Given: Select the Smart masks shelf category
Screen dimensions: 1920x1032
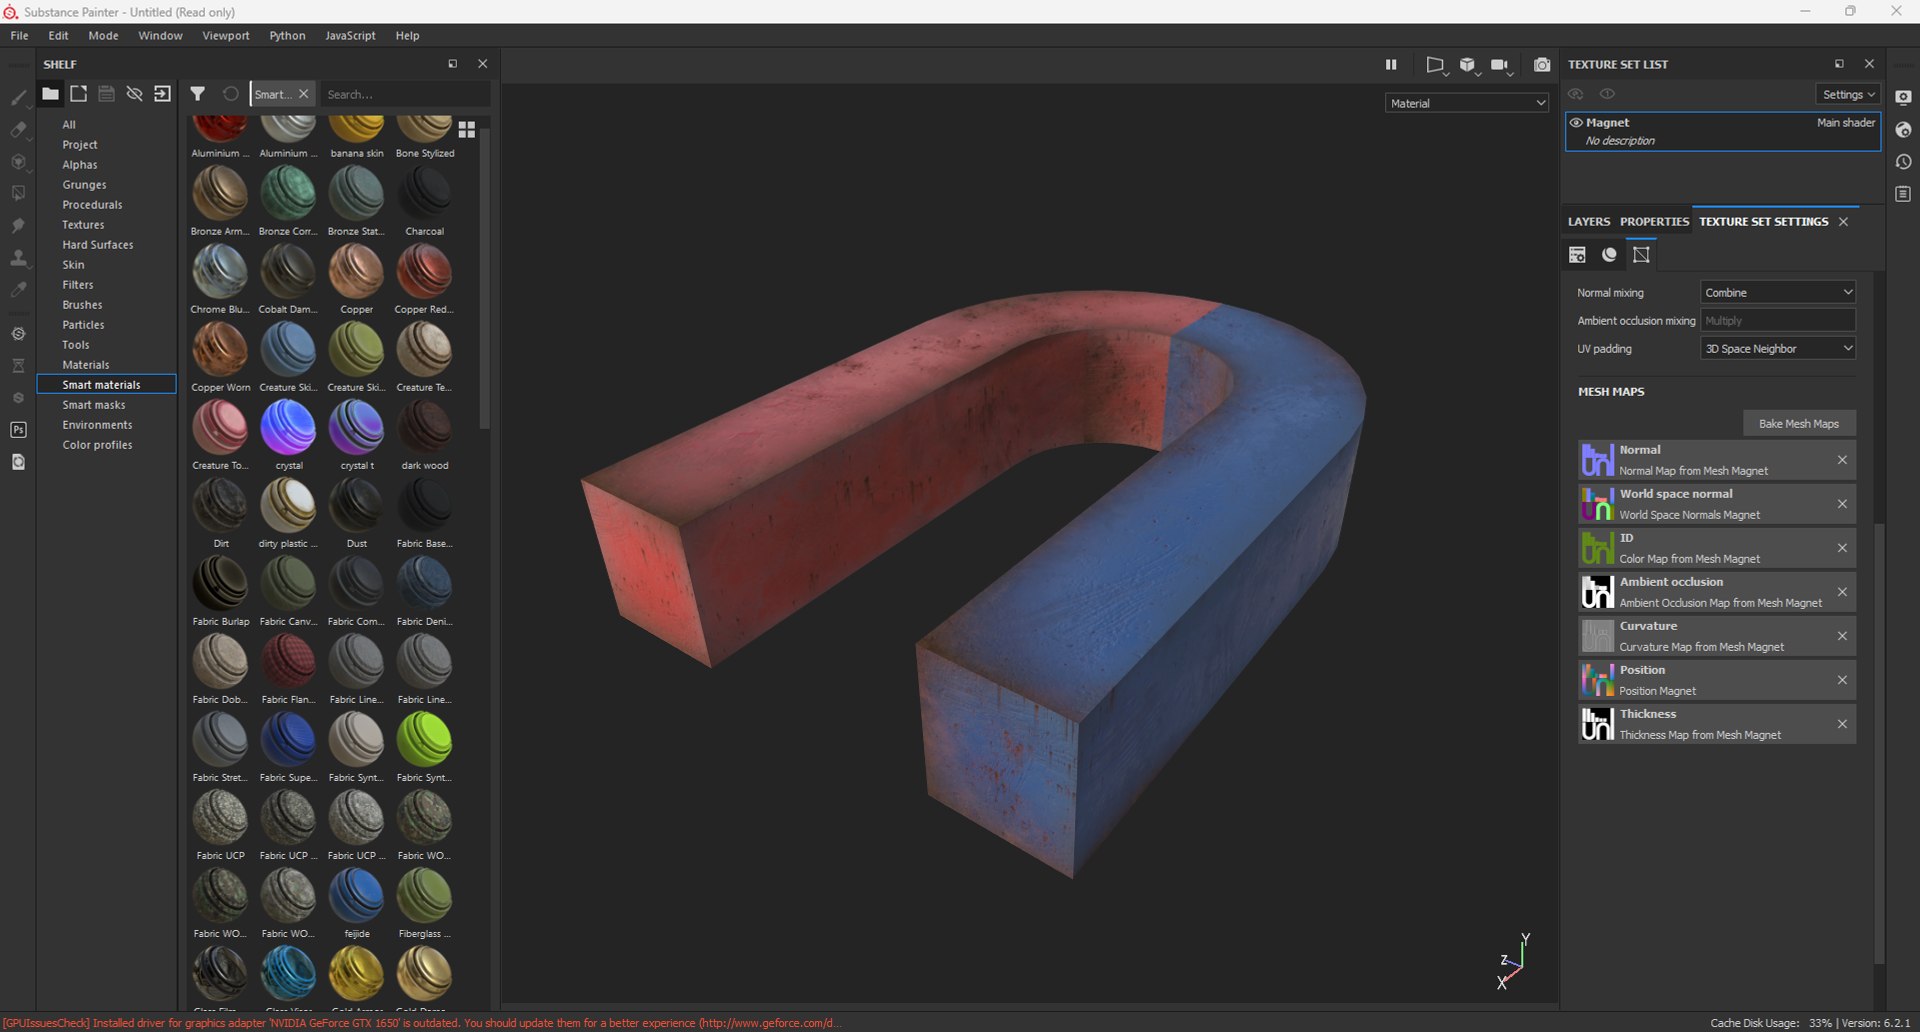Looking at the screenshot, I should pyautogui.click(x=94, y=405).
